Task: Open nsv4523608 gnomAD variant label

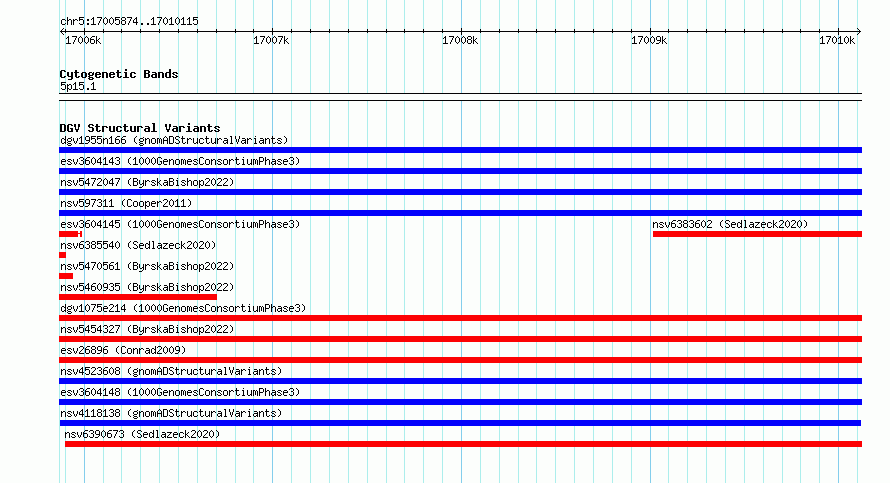Action: [171, 371]
